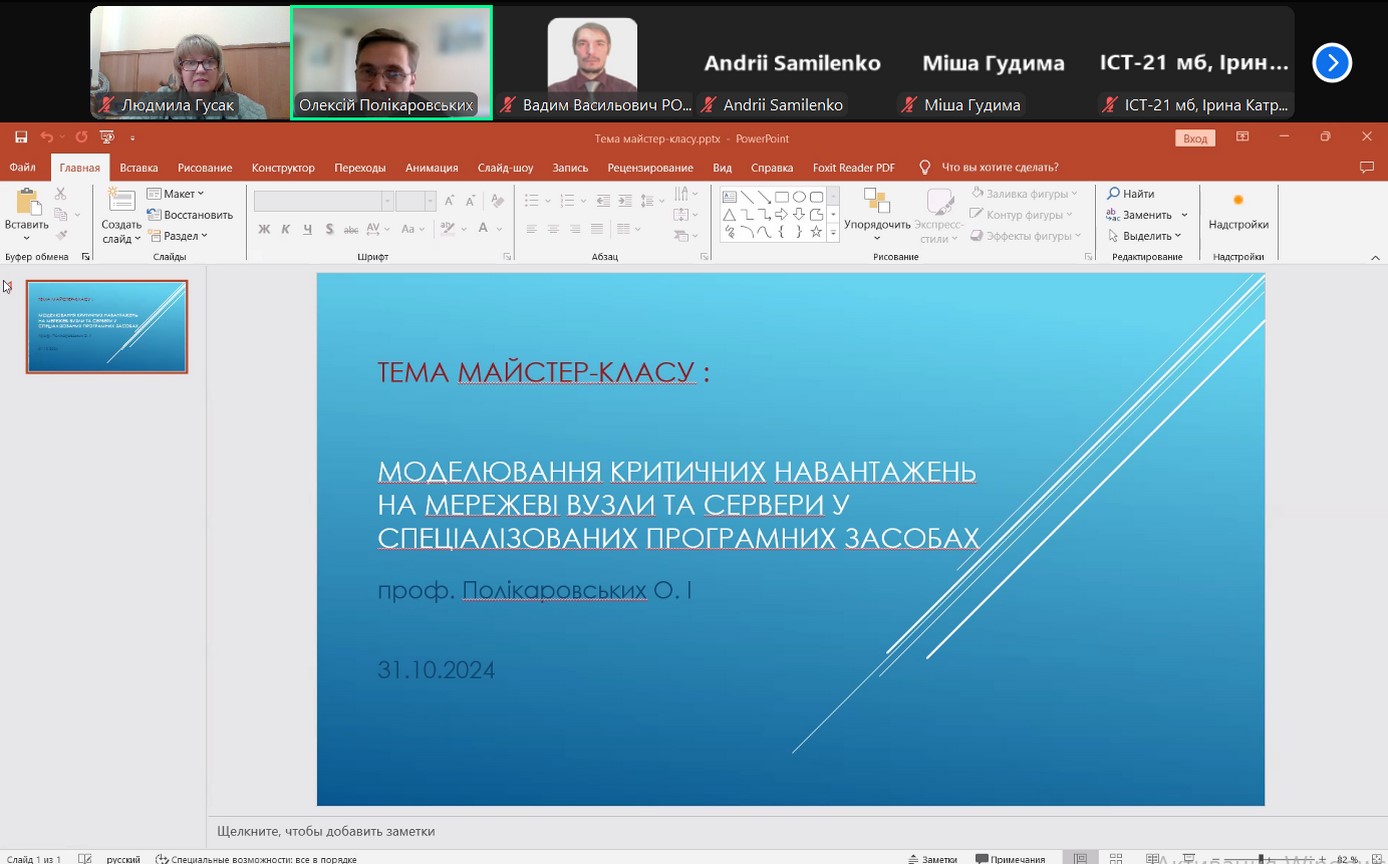Open the comments pane icon in ribbon corner
Viewport: 1388px width, 864px height.
tap(1367, 167)
